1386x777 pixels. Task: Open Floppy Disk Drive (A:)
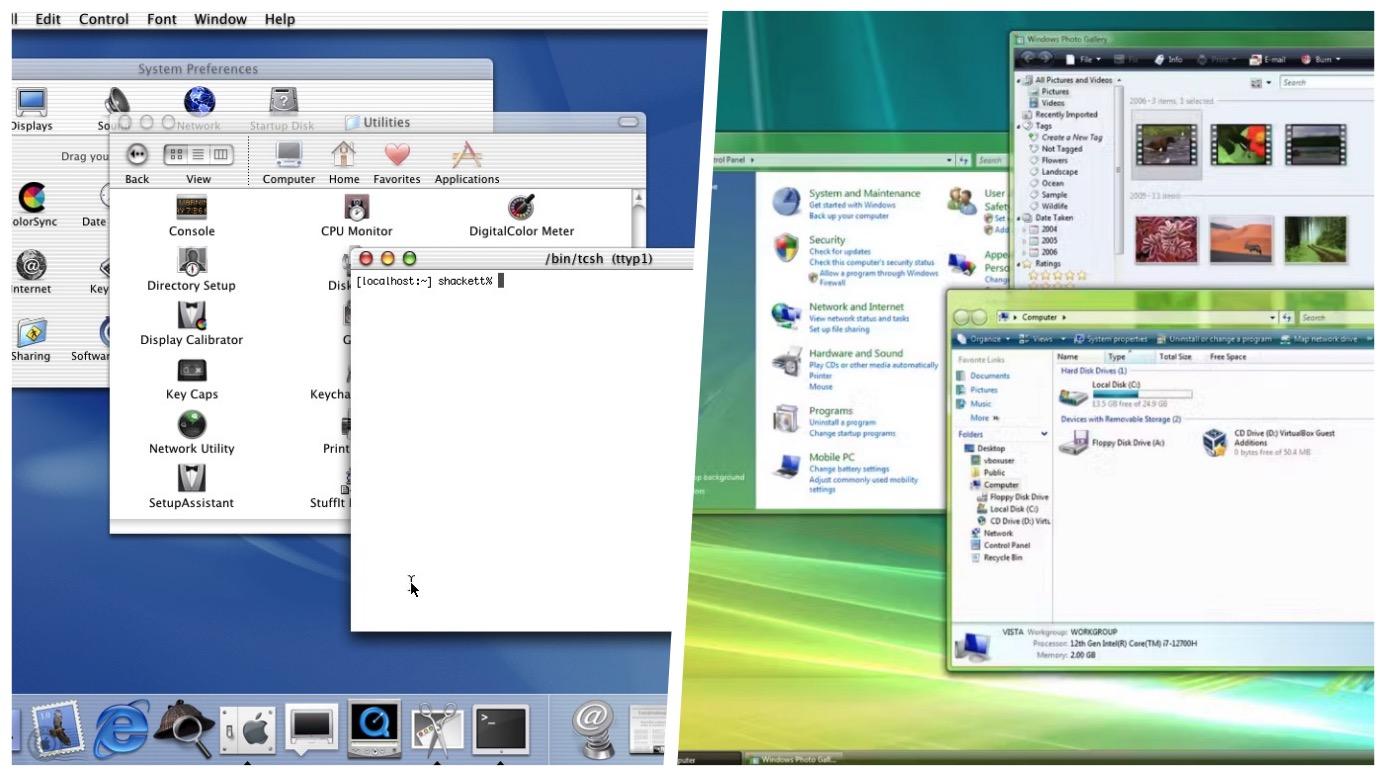coord(1111,442)
